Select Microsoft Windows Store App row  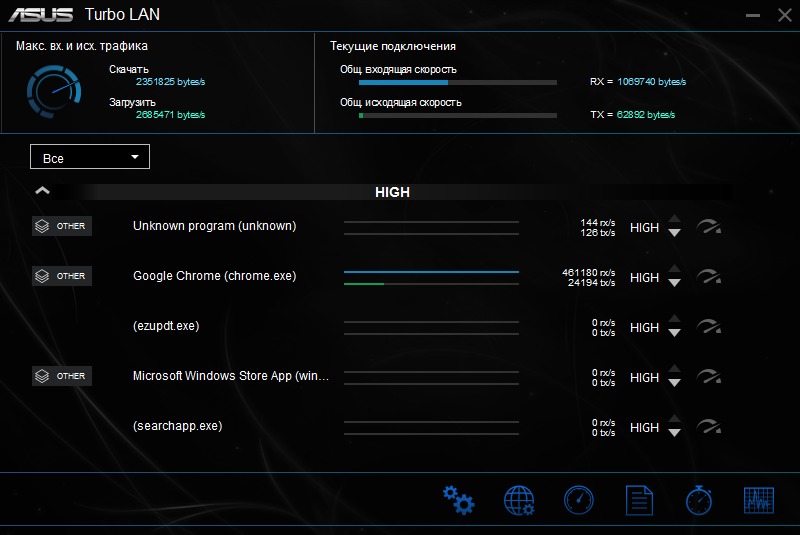[378, 376]
